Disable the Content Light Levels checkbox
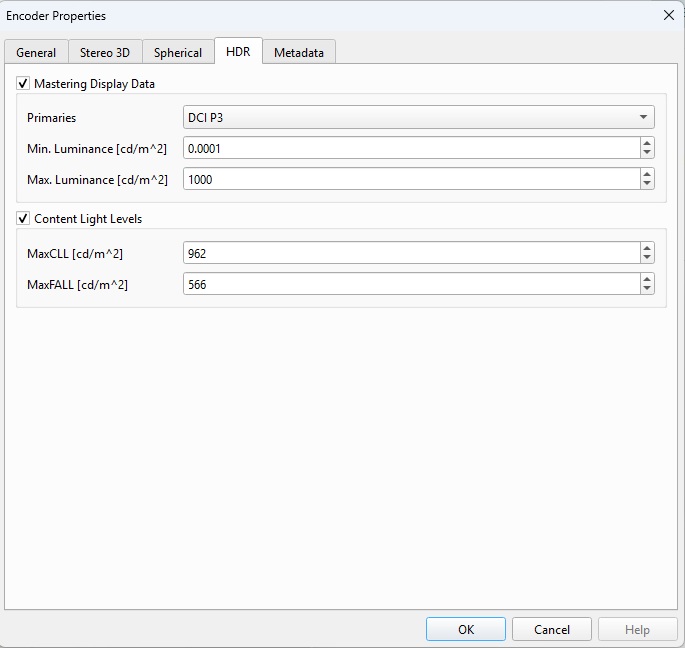Screen dimensions: 685x648 pyautogui.click(x=23, y=218)
